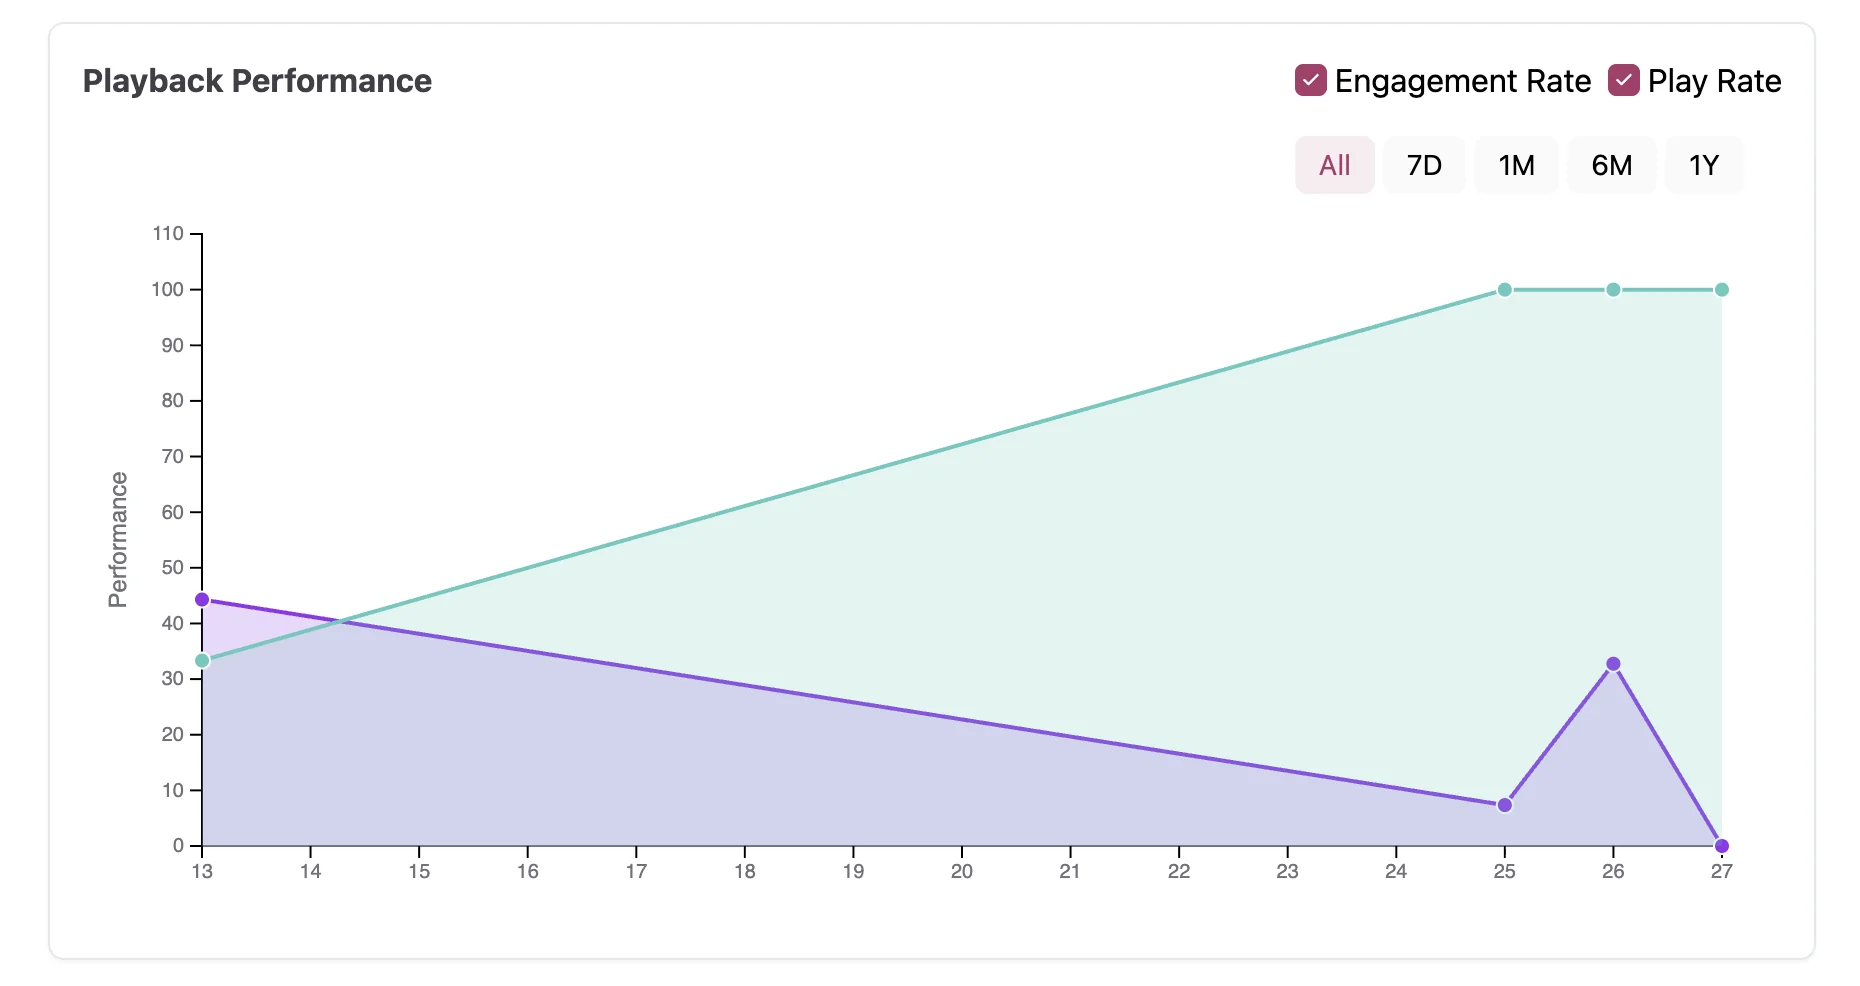The image size is (1860, 986).
Task: Switch to the 7D time range
Action: coord(1424,165)
